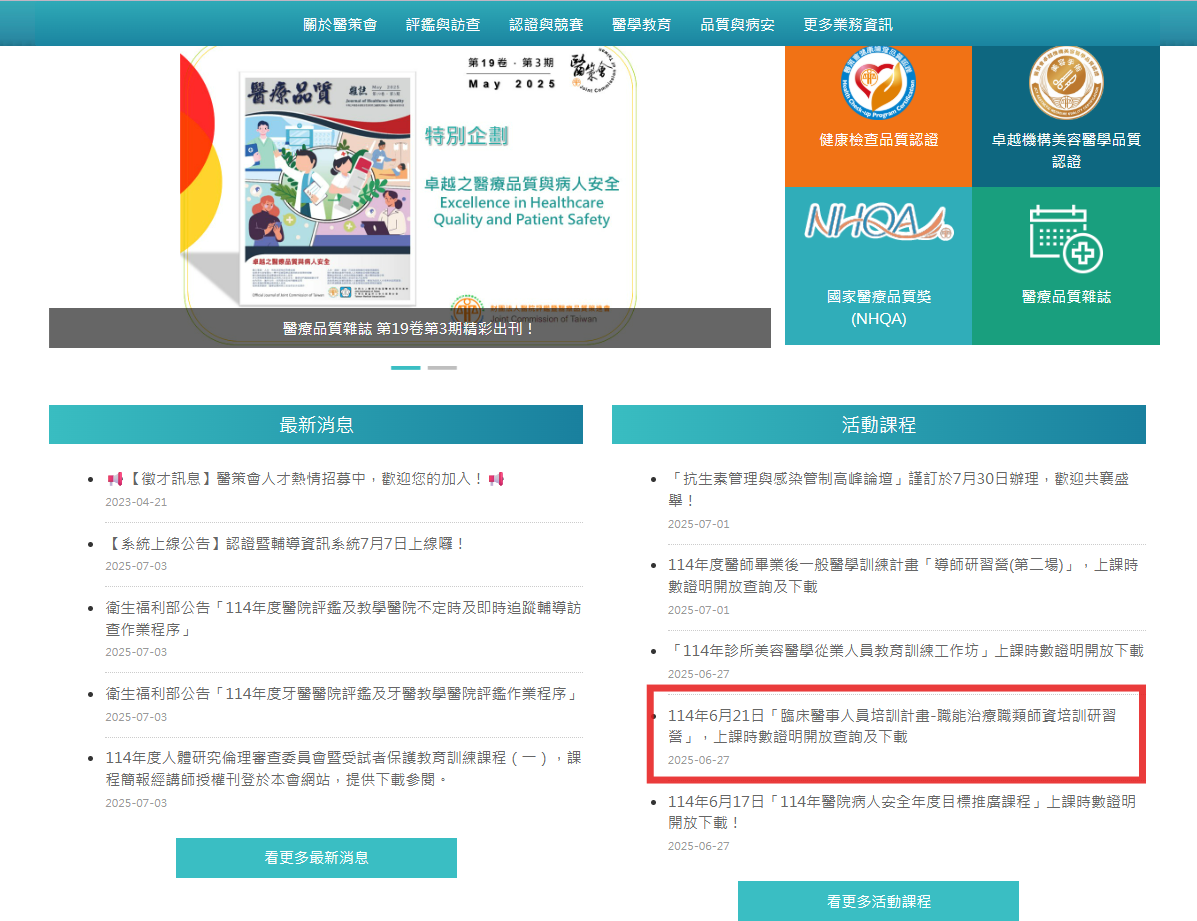Viewport: 1197px width, 921px height.
Task: Open 更多業務資訊 menu
Action: tap(847, 24)
